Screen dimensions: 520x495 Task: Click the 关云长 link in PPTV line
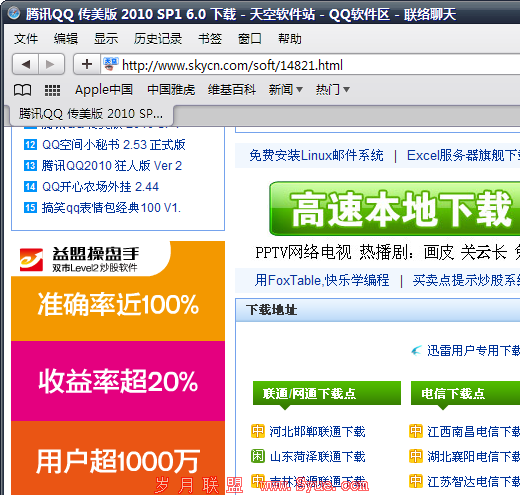click(x=484, y=252)
